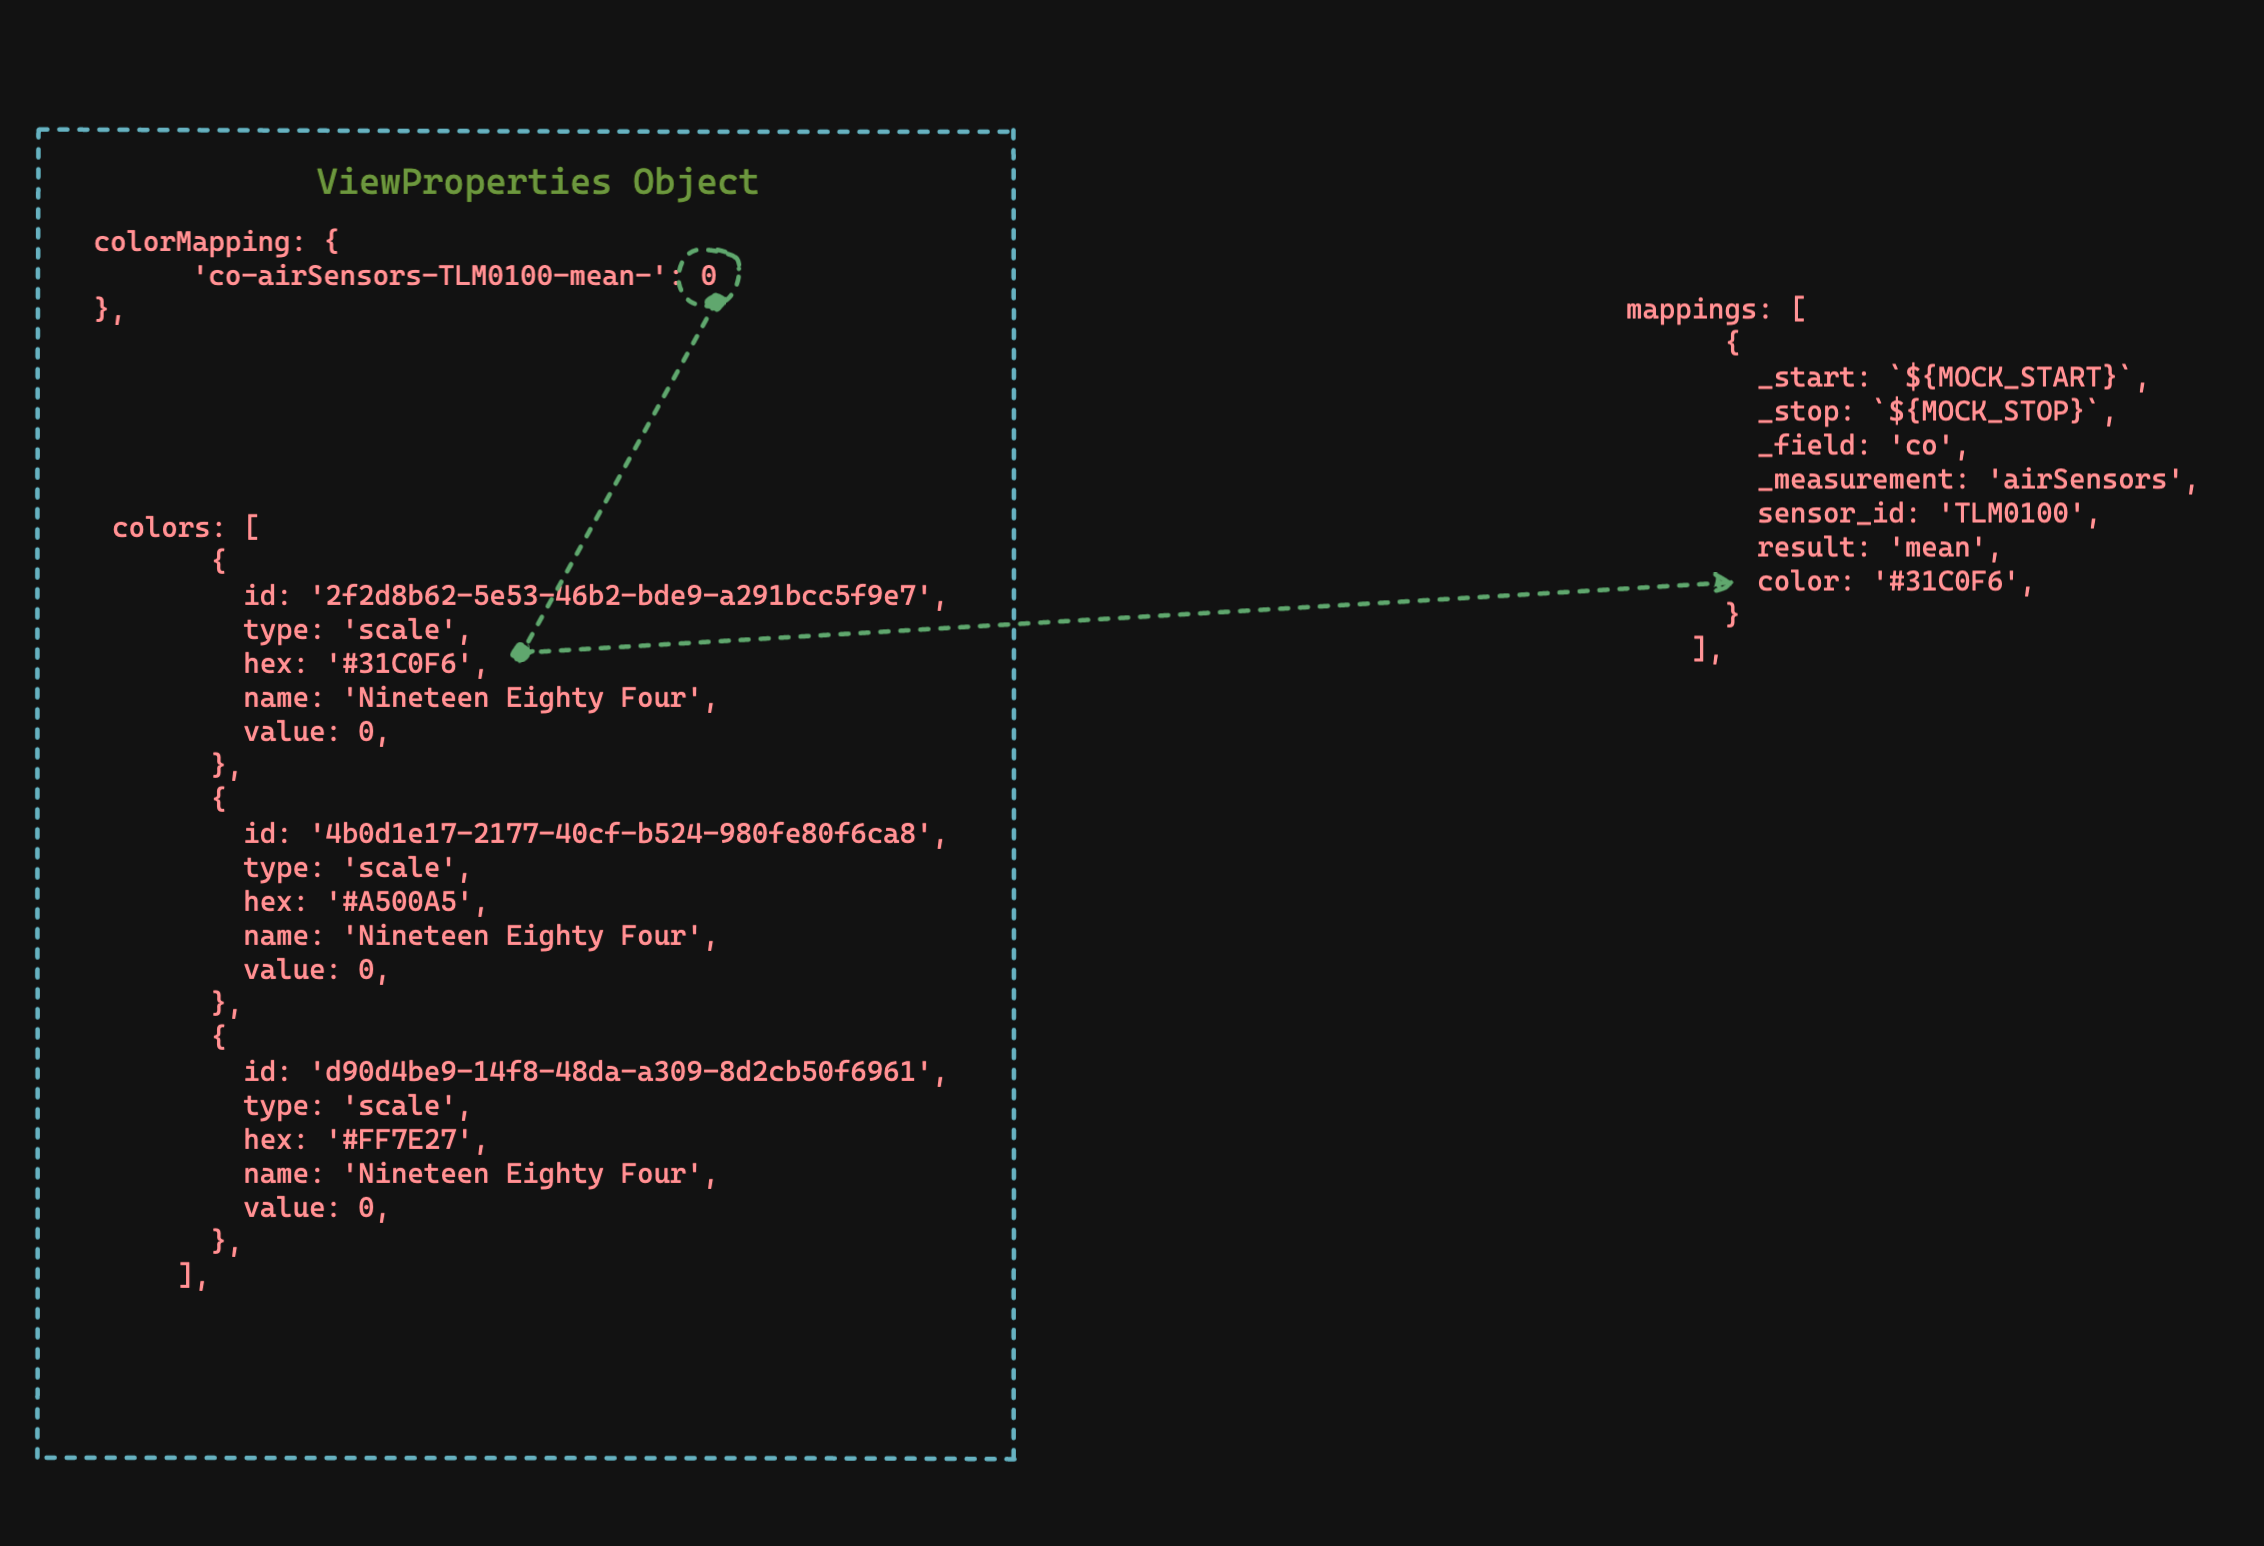Screen dimensions: 2264x1546
Task: Click hex value '#A500A5'
Action: tap(400, 902)
